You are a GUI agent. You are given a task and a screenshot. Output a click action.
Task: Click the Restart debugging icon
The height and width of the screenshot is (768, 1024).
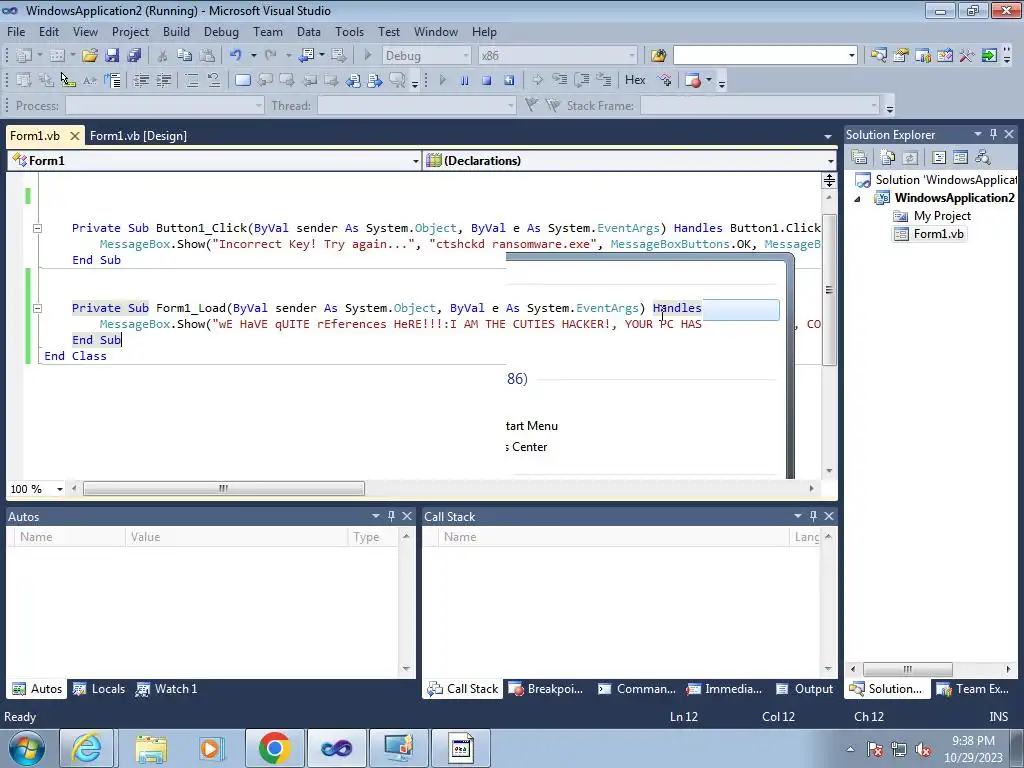click(509, 80)
